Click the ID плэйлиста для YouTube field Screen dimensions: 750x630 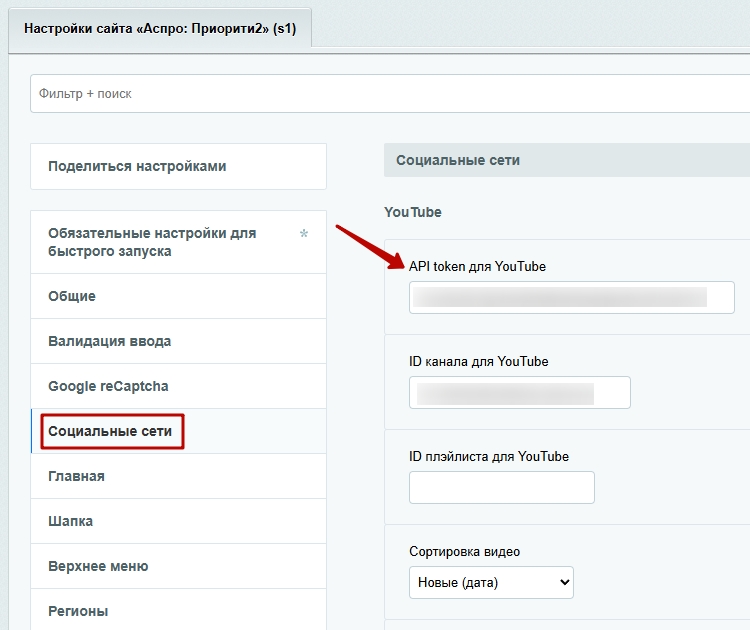coord(502,487)
